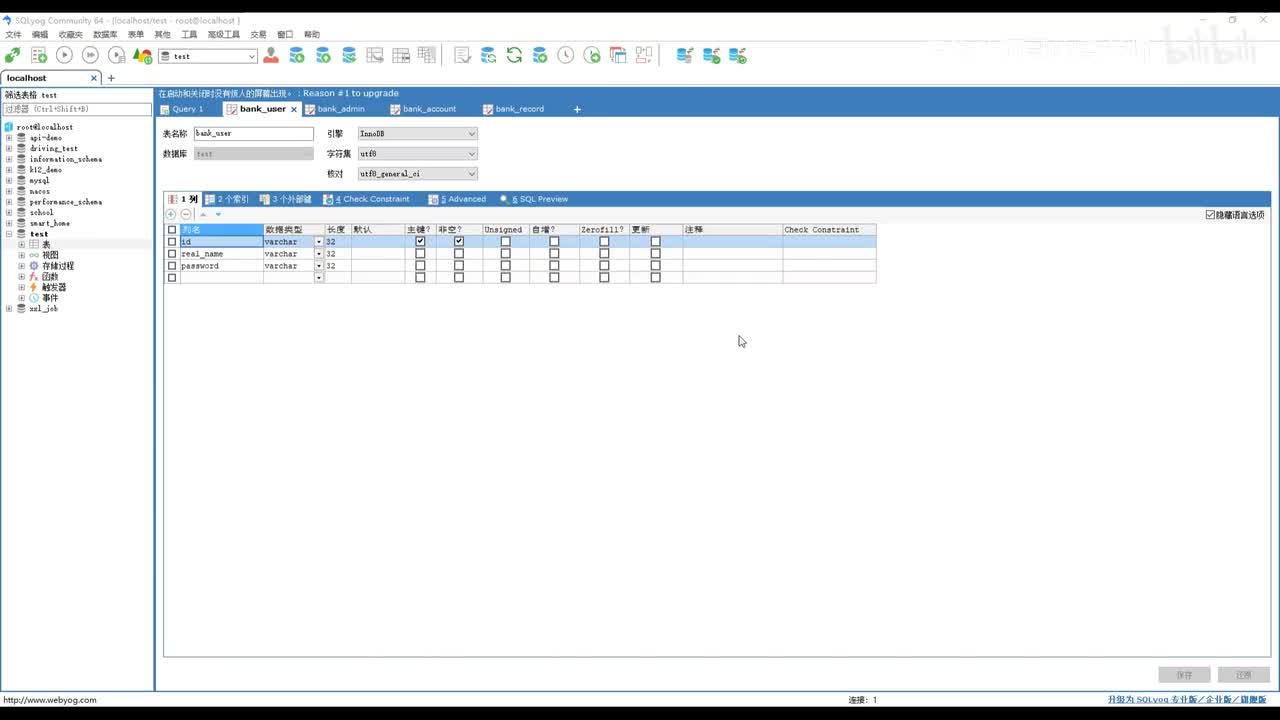
Task: Click the 保存 button
Action: tap(1184, 675)
